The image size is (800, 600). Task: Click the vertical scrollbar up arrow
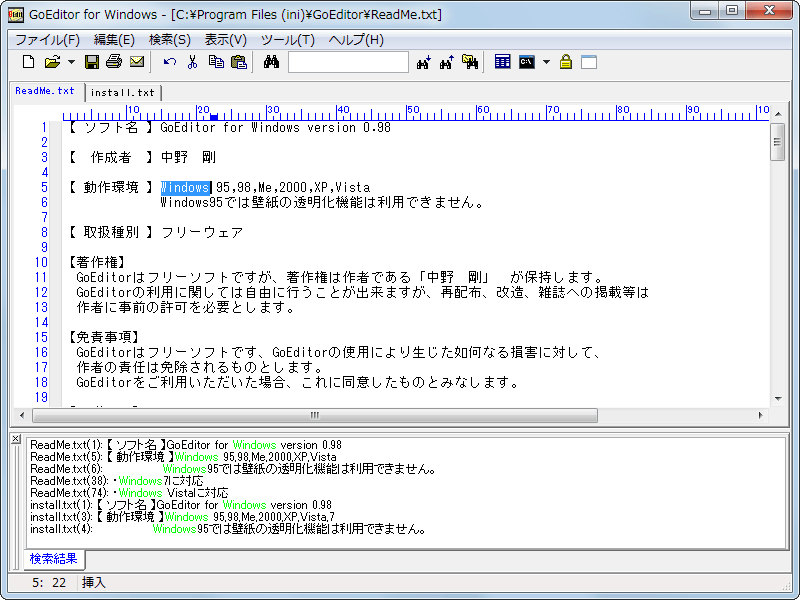click(x=778, y=114)
